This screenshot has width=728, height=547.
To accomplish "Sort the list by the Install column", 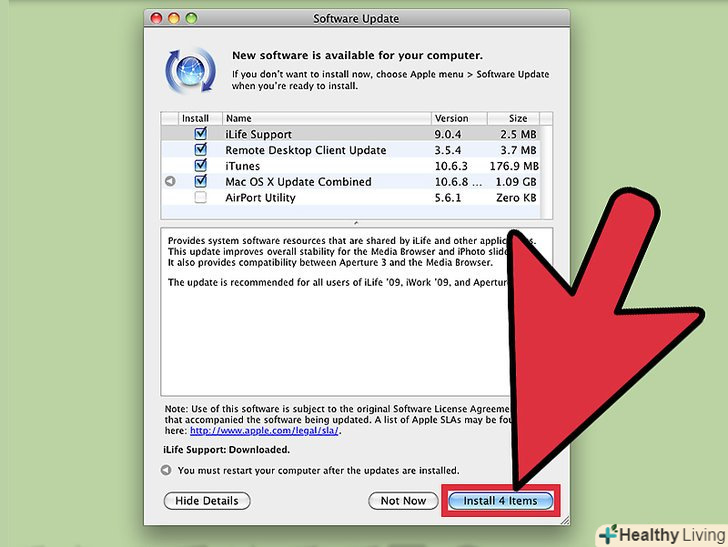I will 200,118.
